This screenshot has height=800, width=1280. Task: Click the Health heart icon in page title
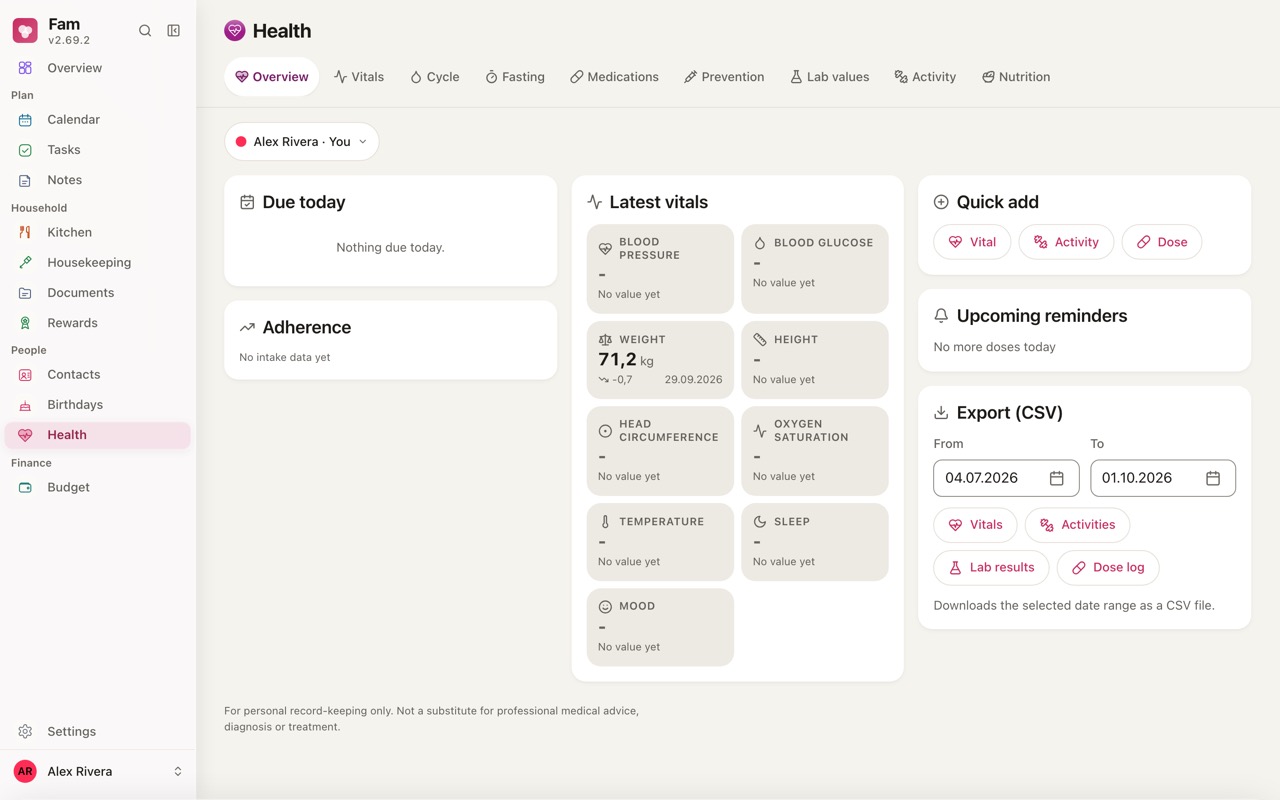[235, 31]
